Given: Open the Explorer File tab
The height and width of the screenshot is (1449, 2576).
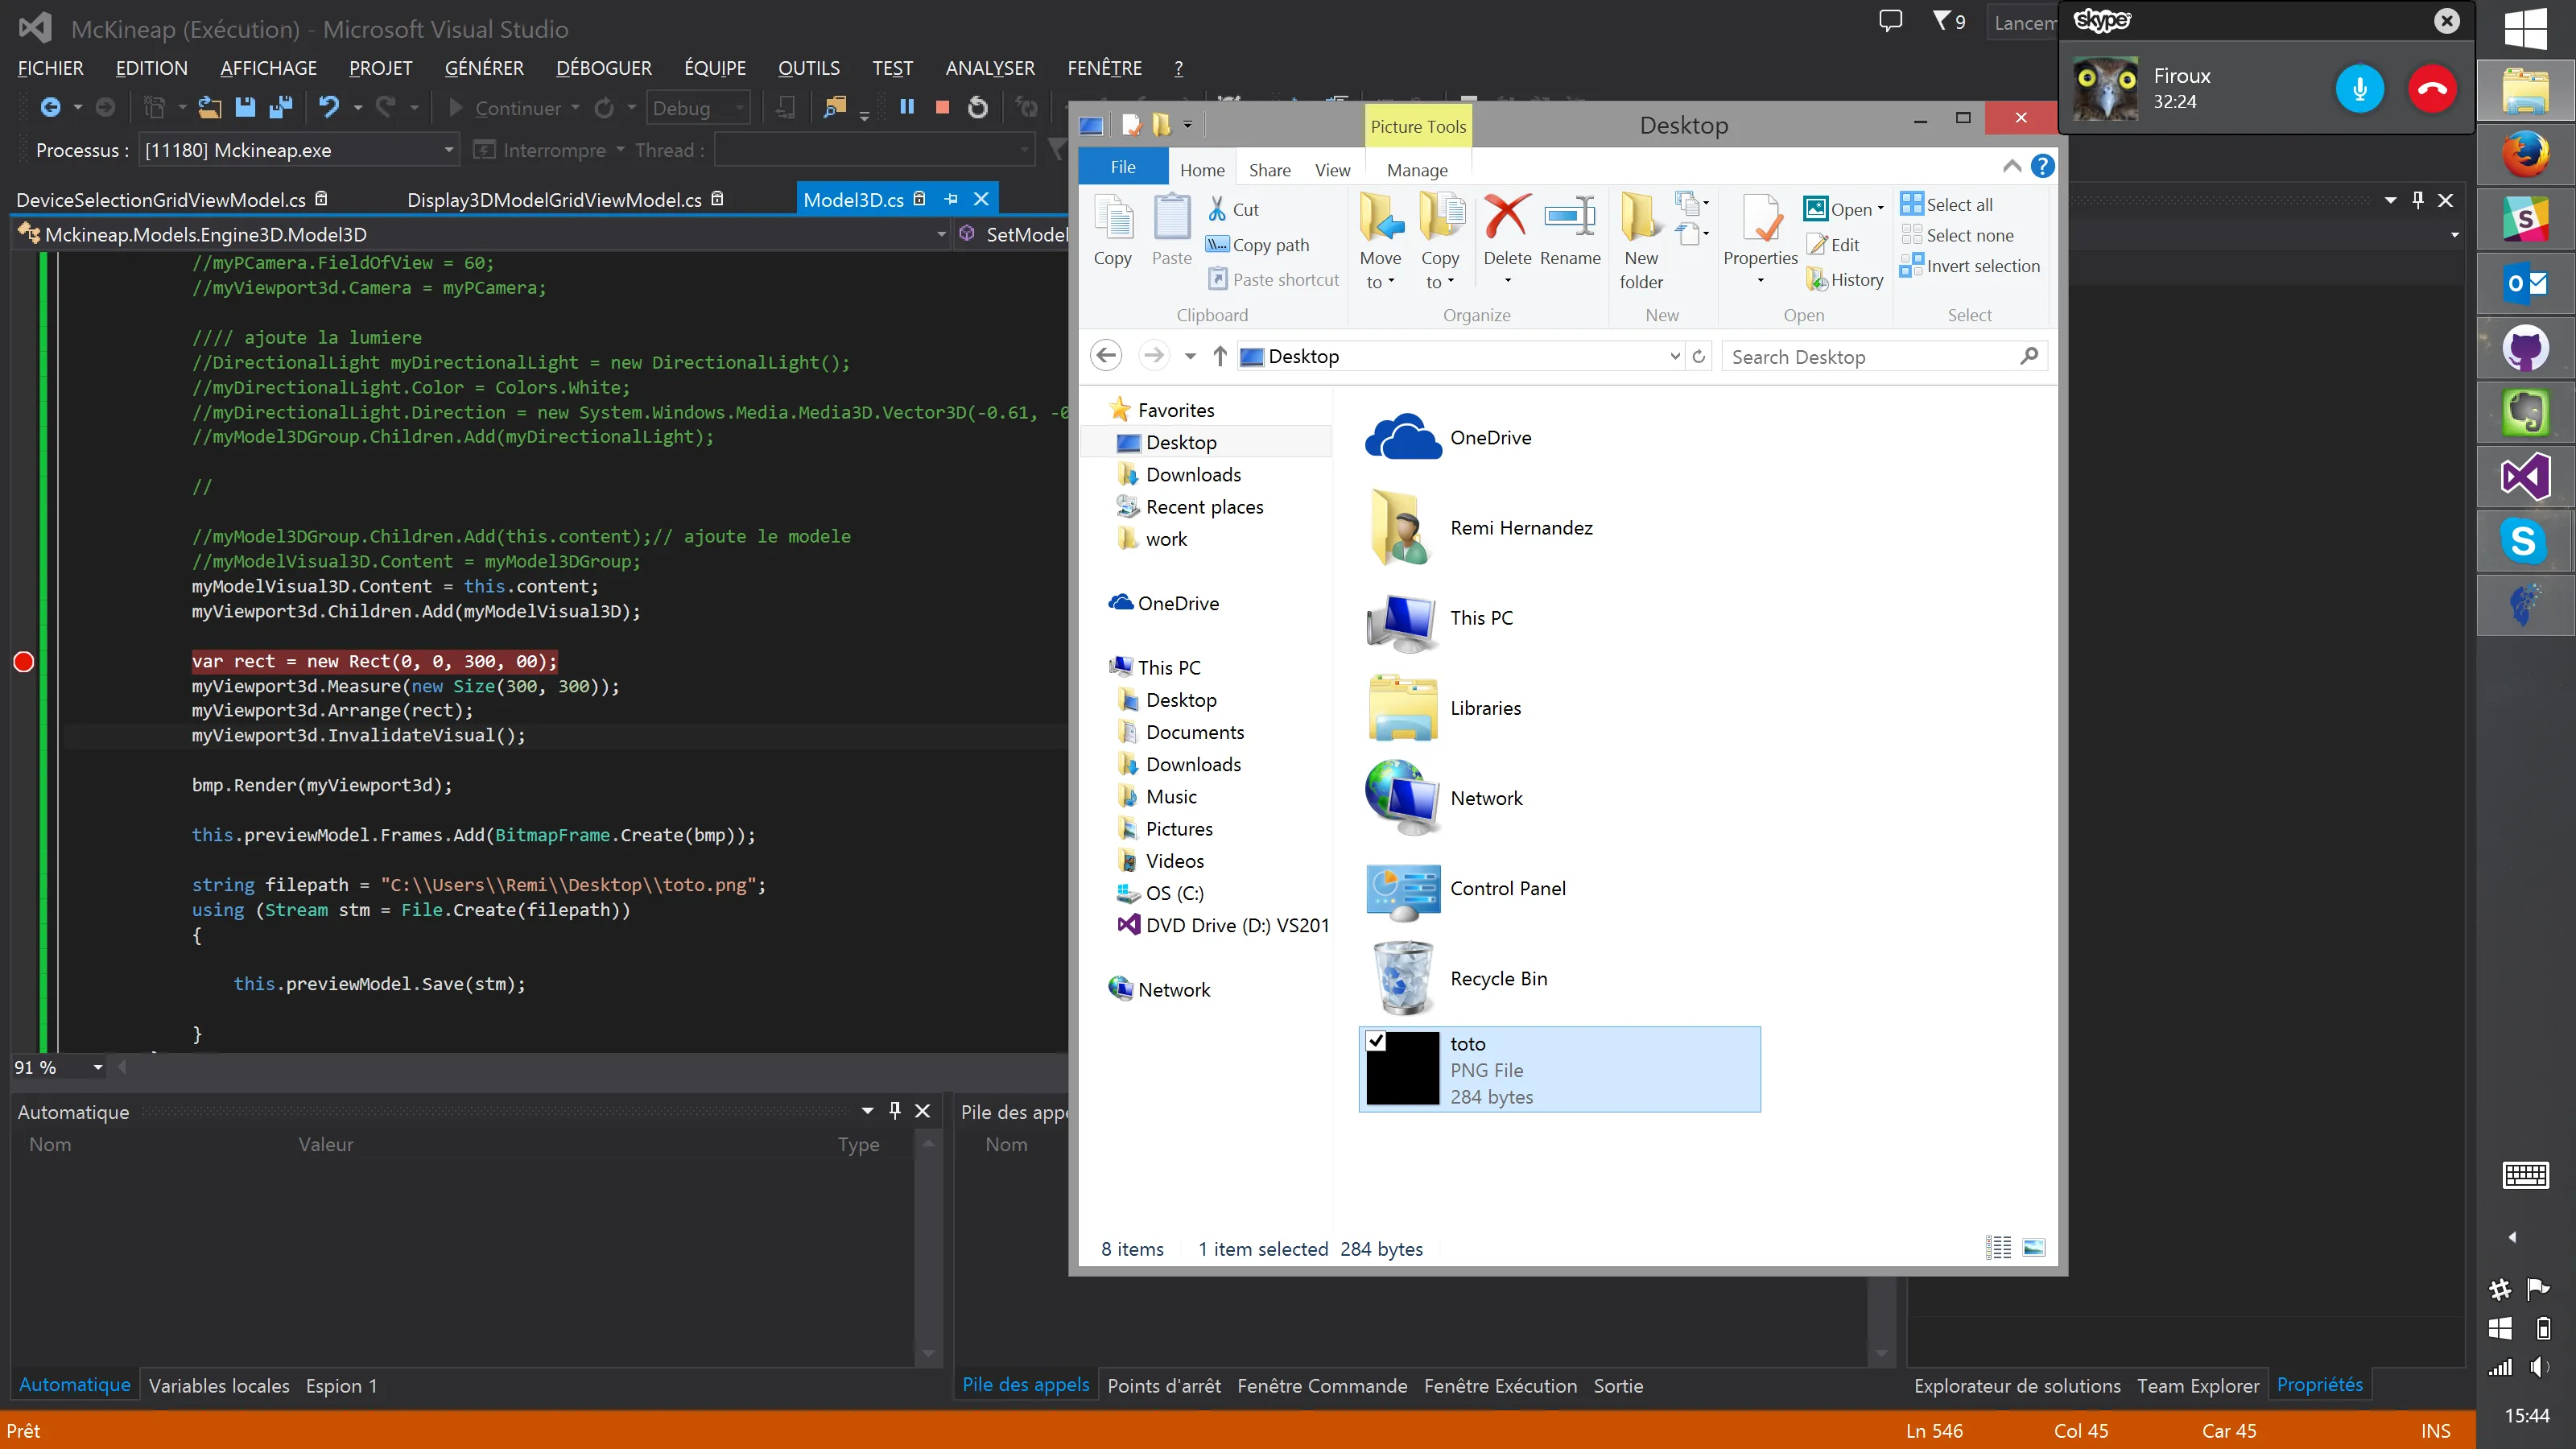Looking at the screenshot, I should 1123,167.
